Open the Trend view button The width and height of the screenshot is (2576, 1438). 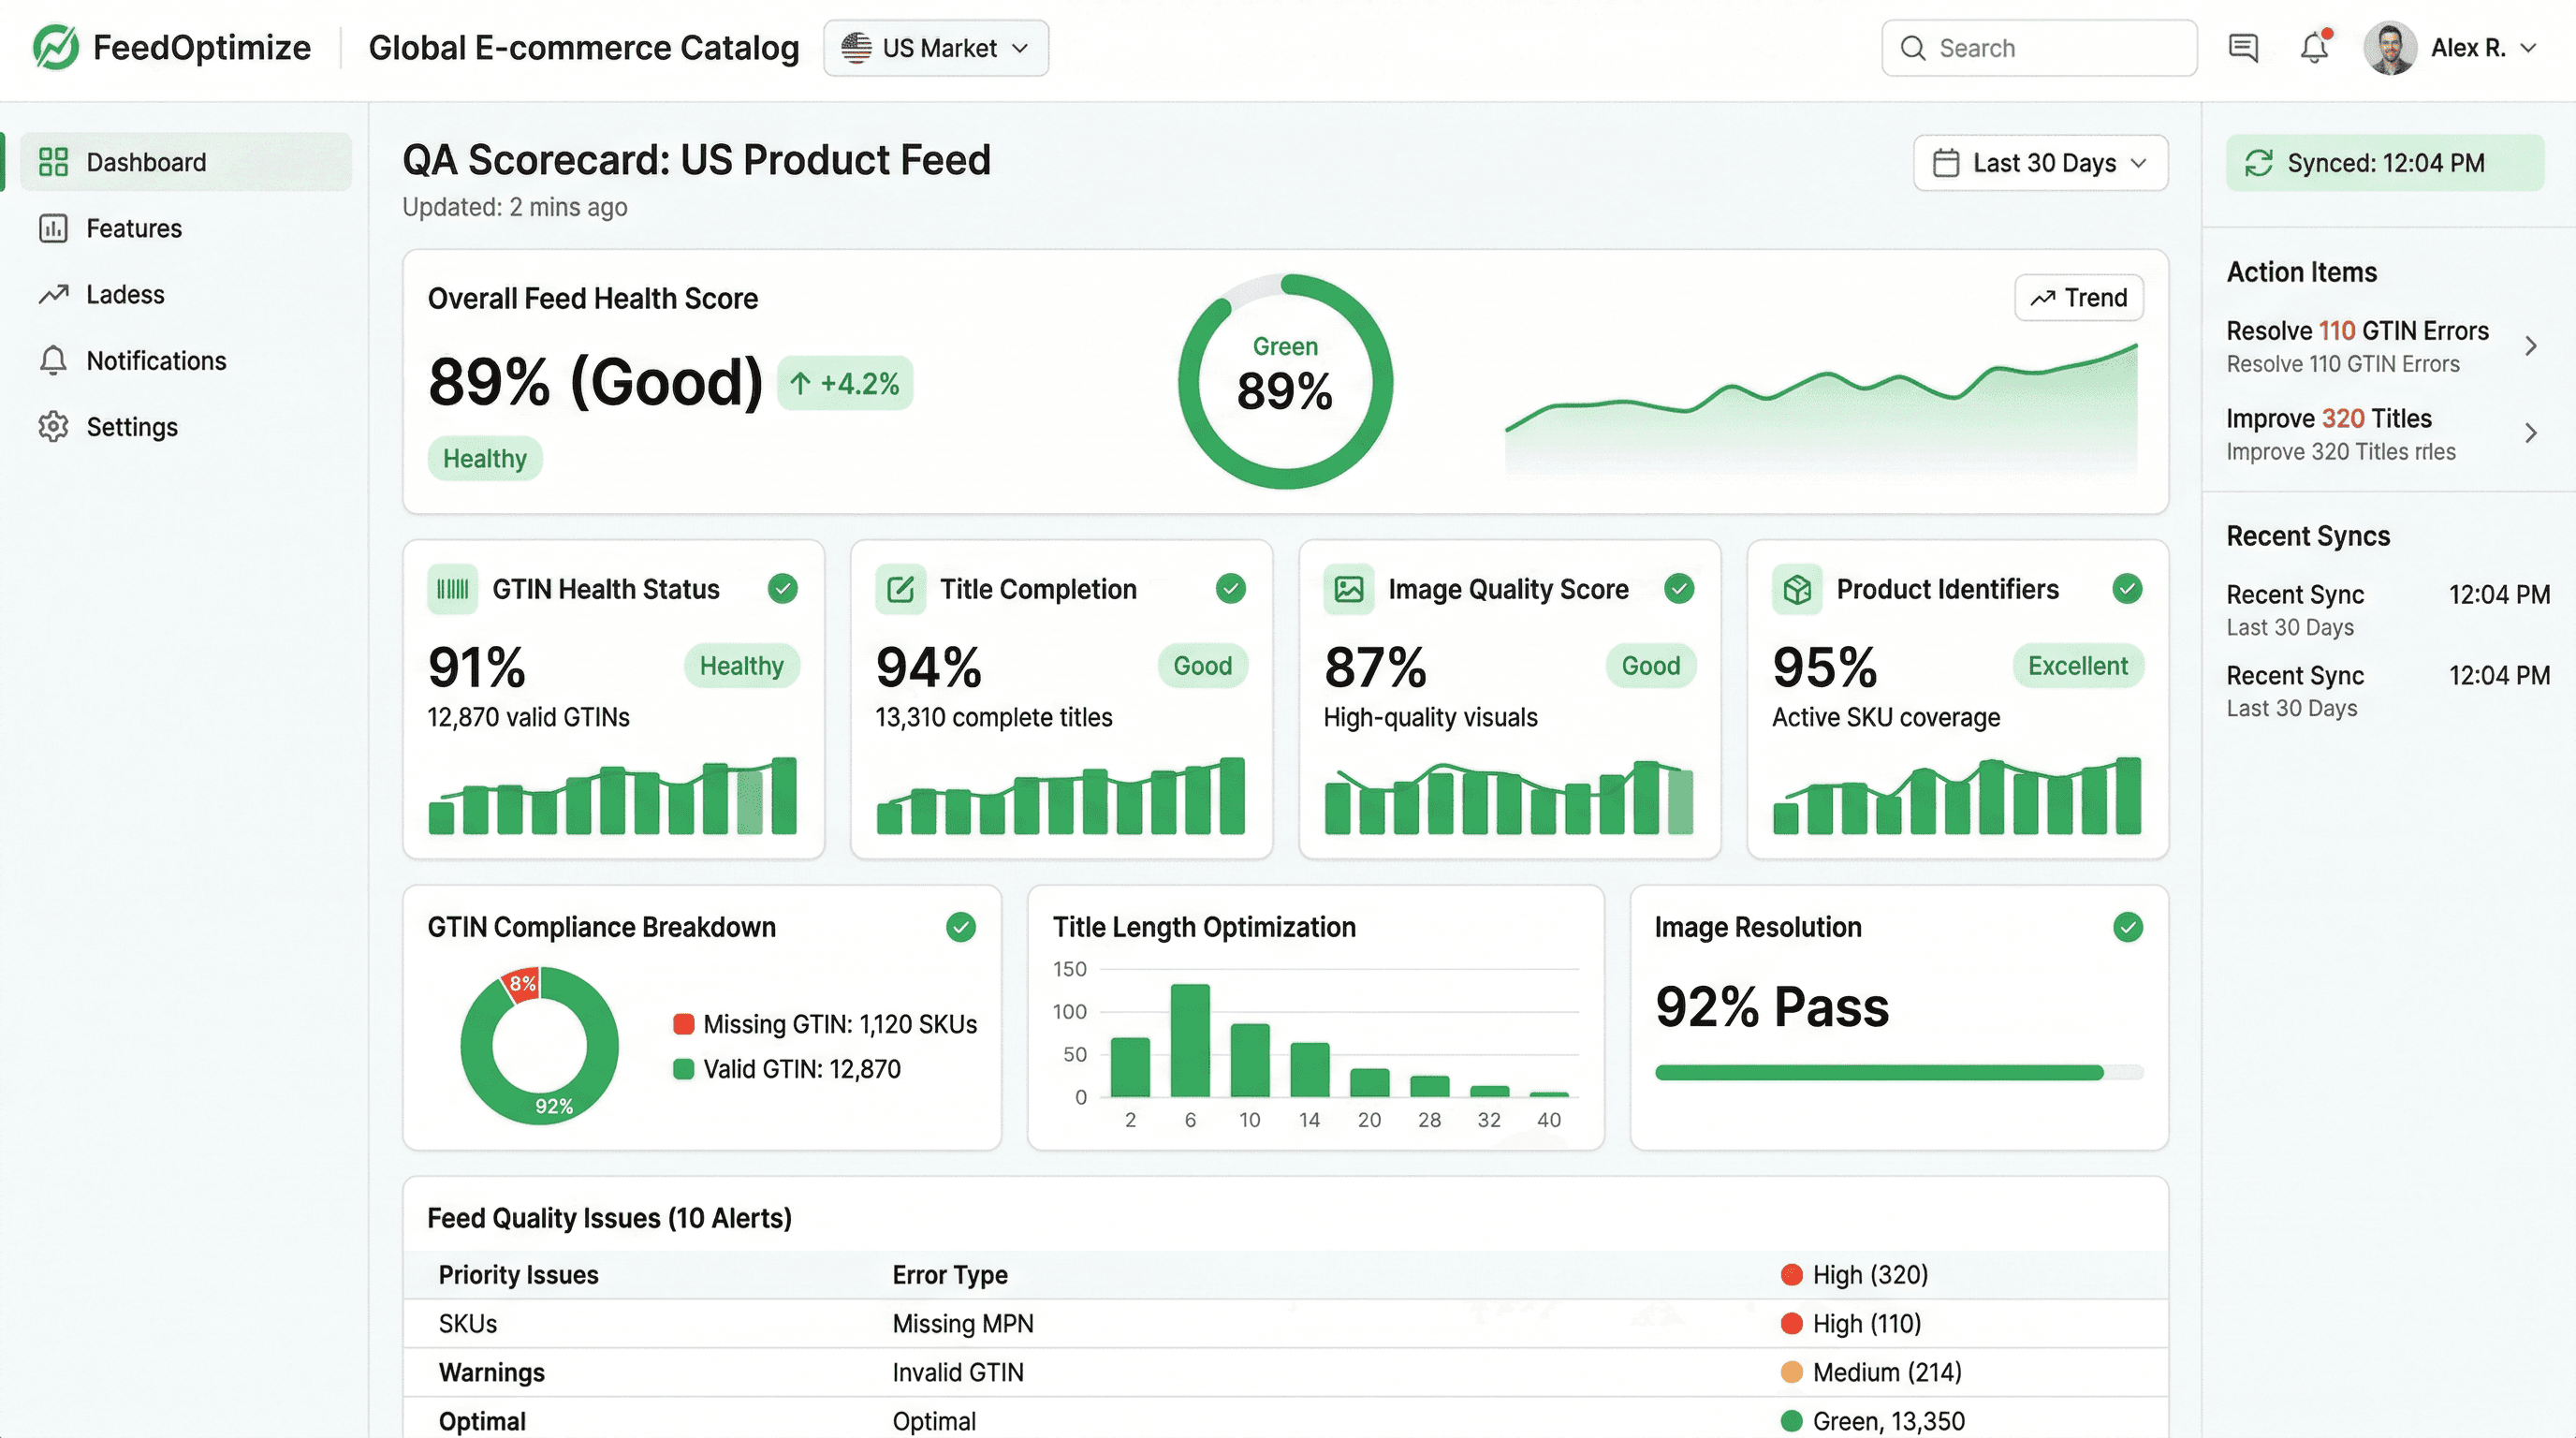(x=2078, y=297)
